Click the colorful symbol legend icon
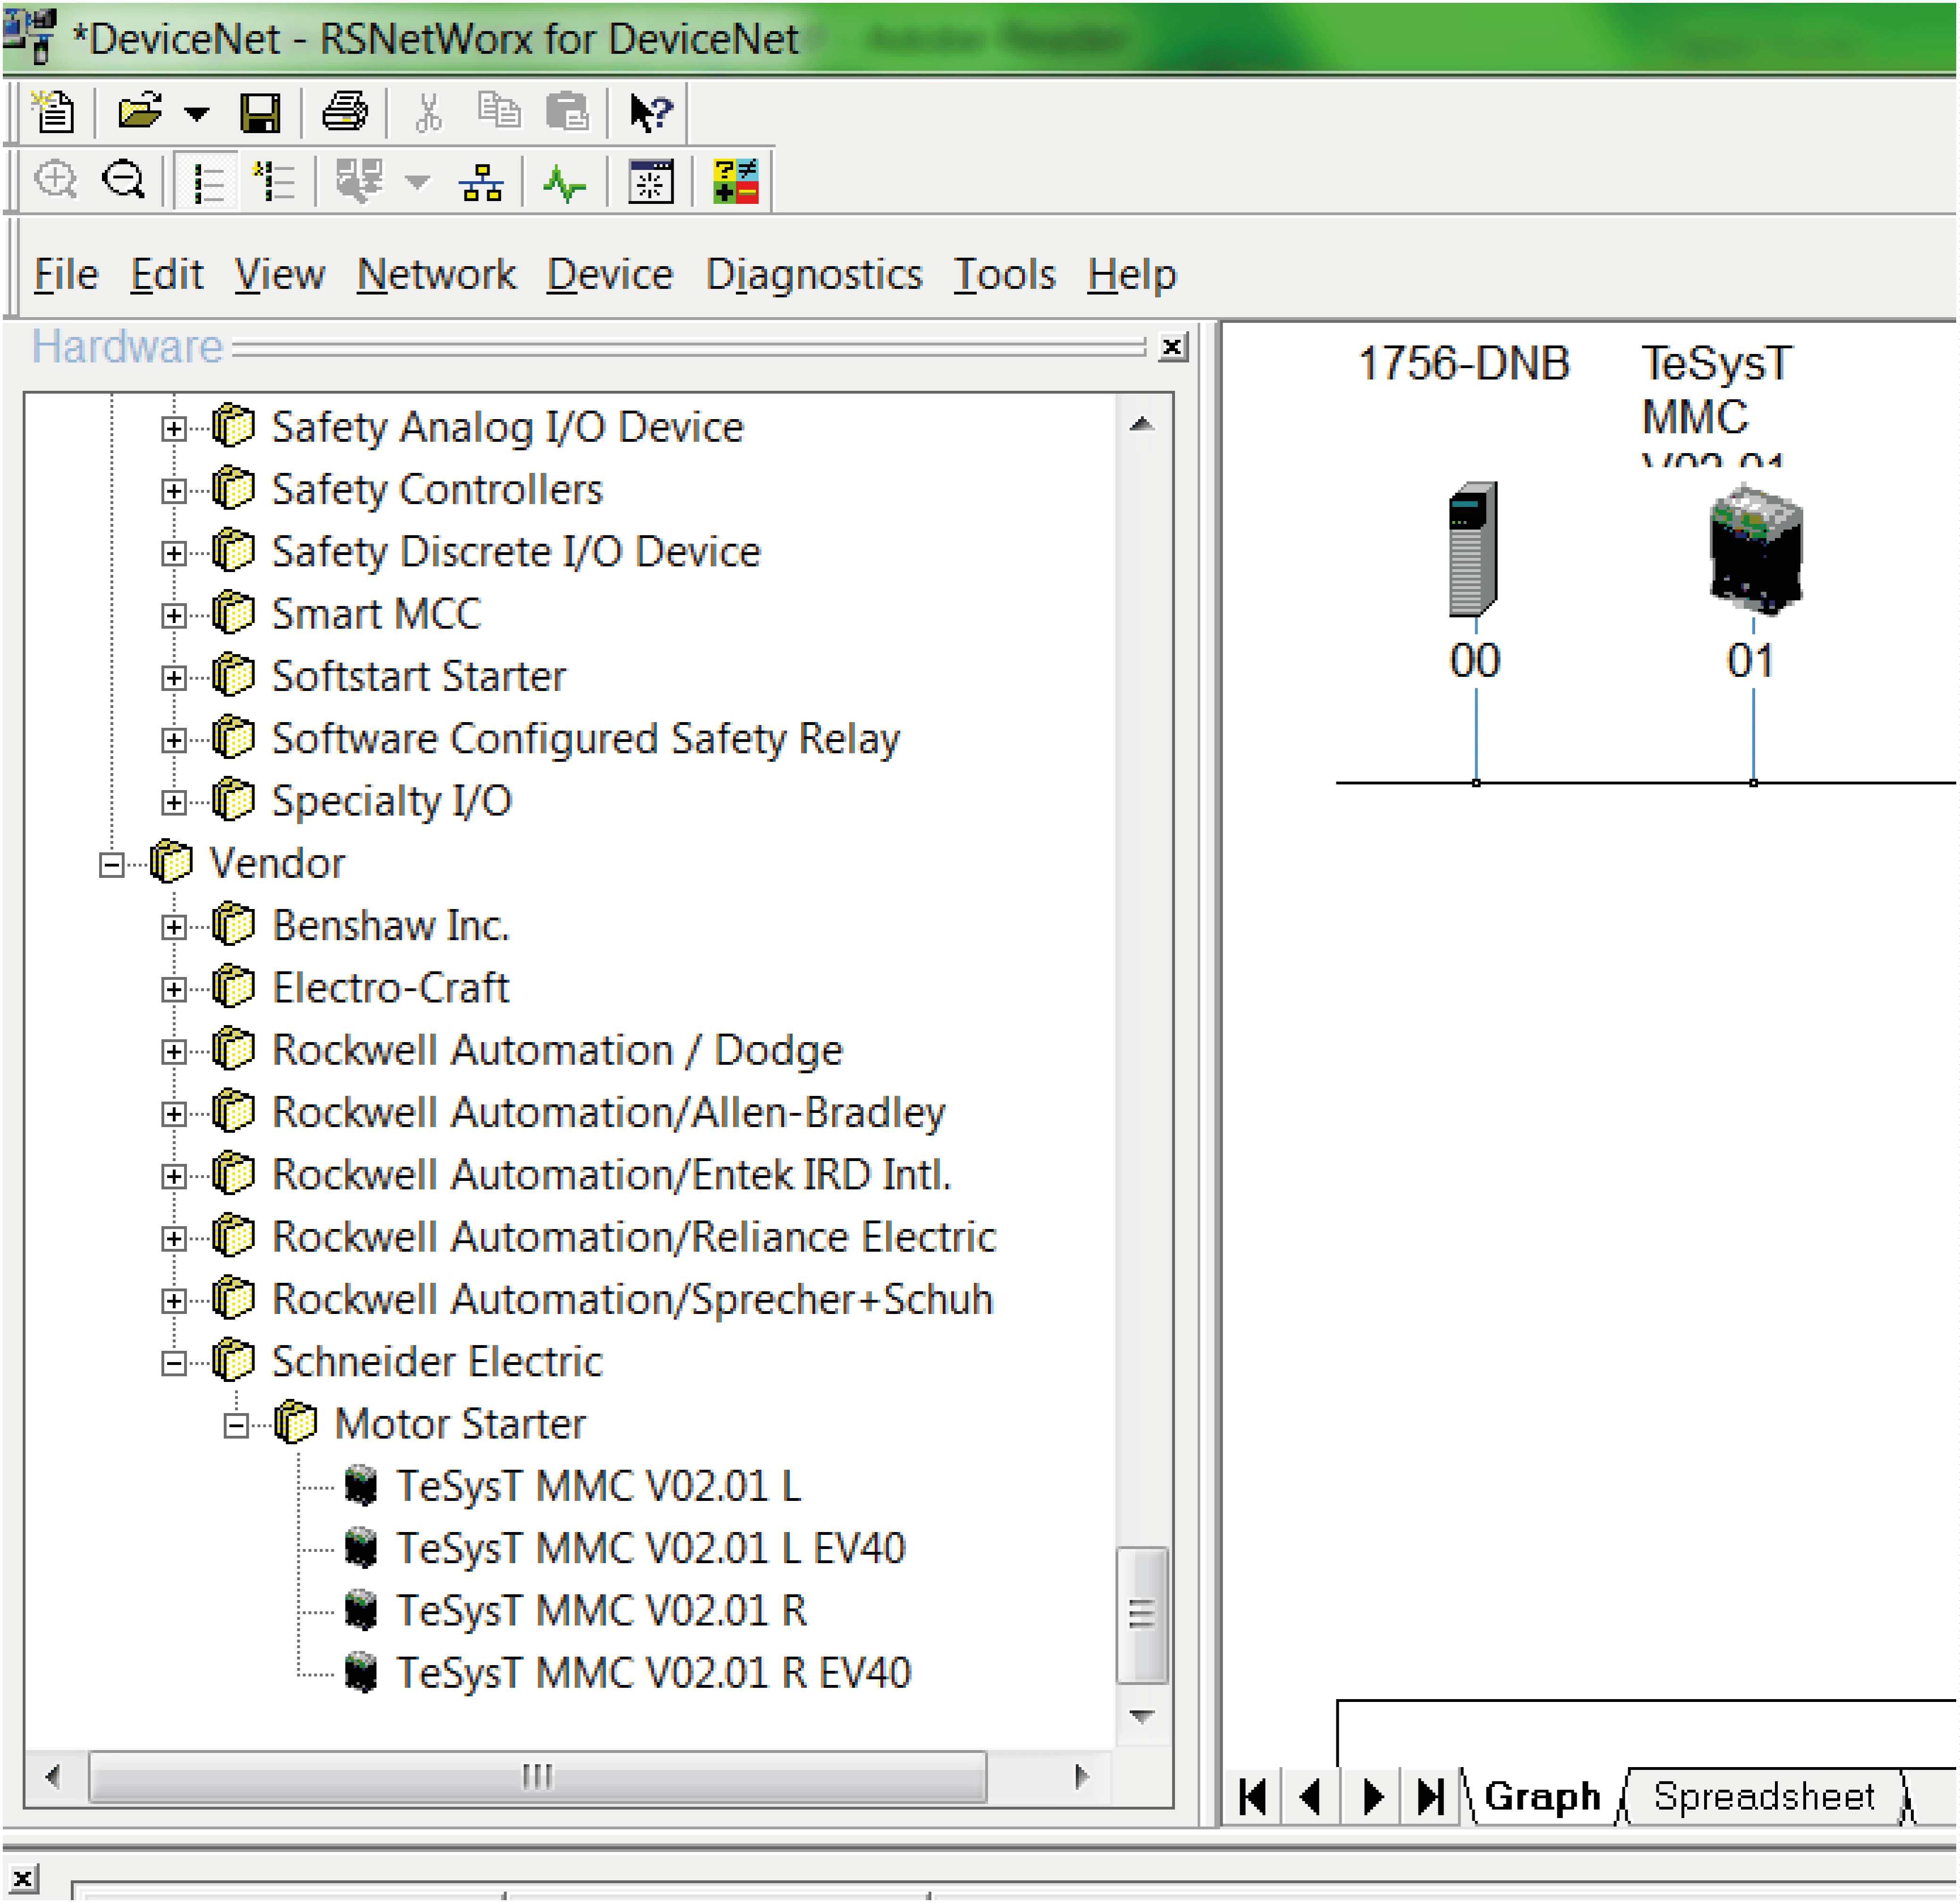The height and width of the screenshot is (1903, 1960). click(736, 181)
